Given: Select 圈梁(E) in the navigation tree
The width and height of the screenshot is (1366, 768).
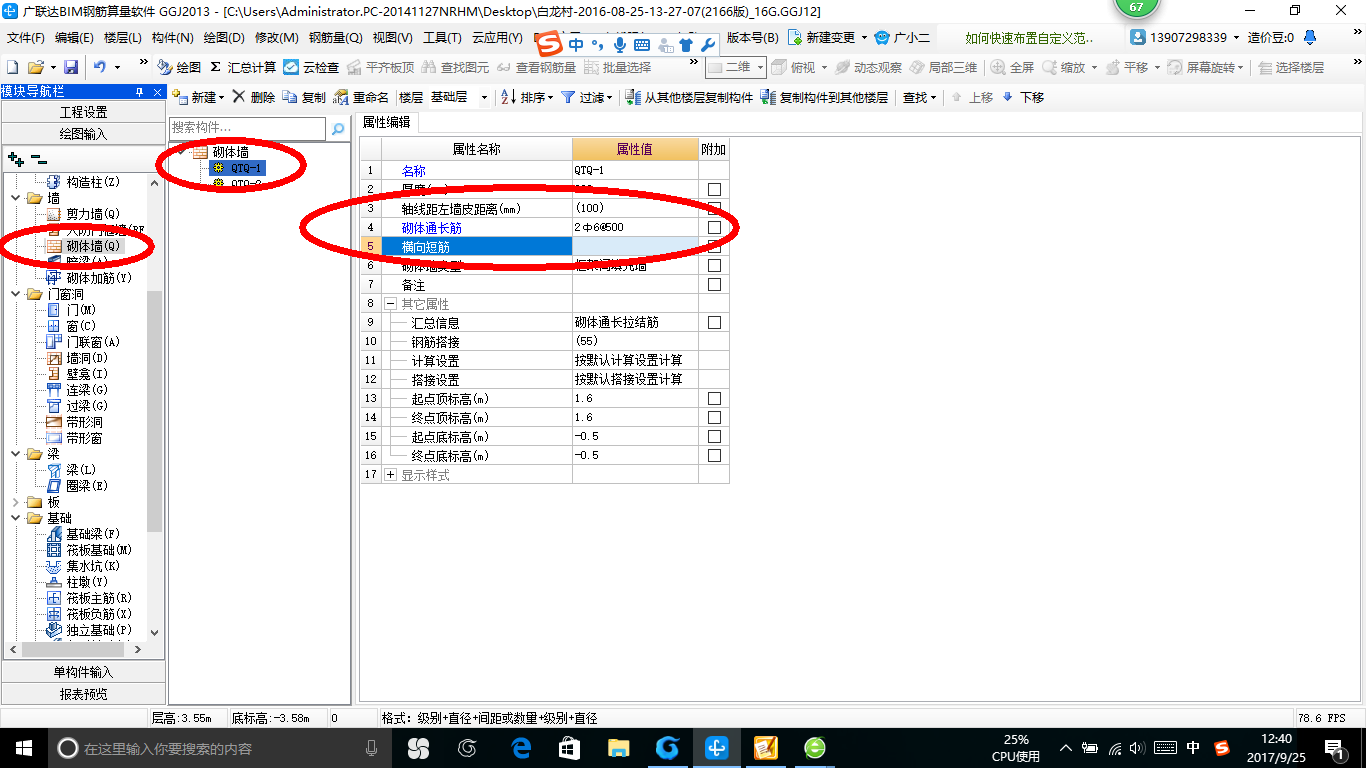Looking at the screenshot, I should click(x=87, y=486).
